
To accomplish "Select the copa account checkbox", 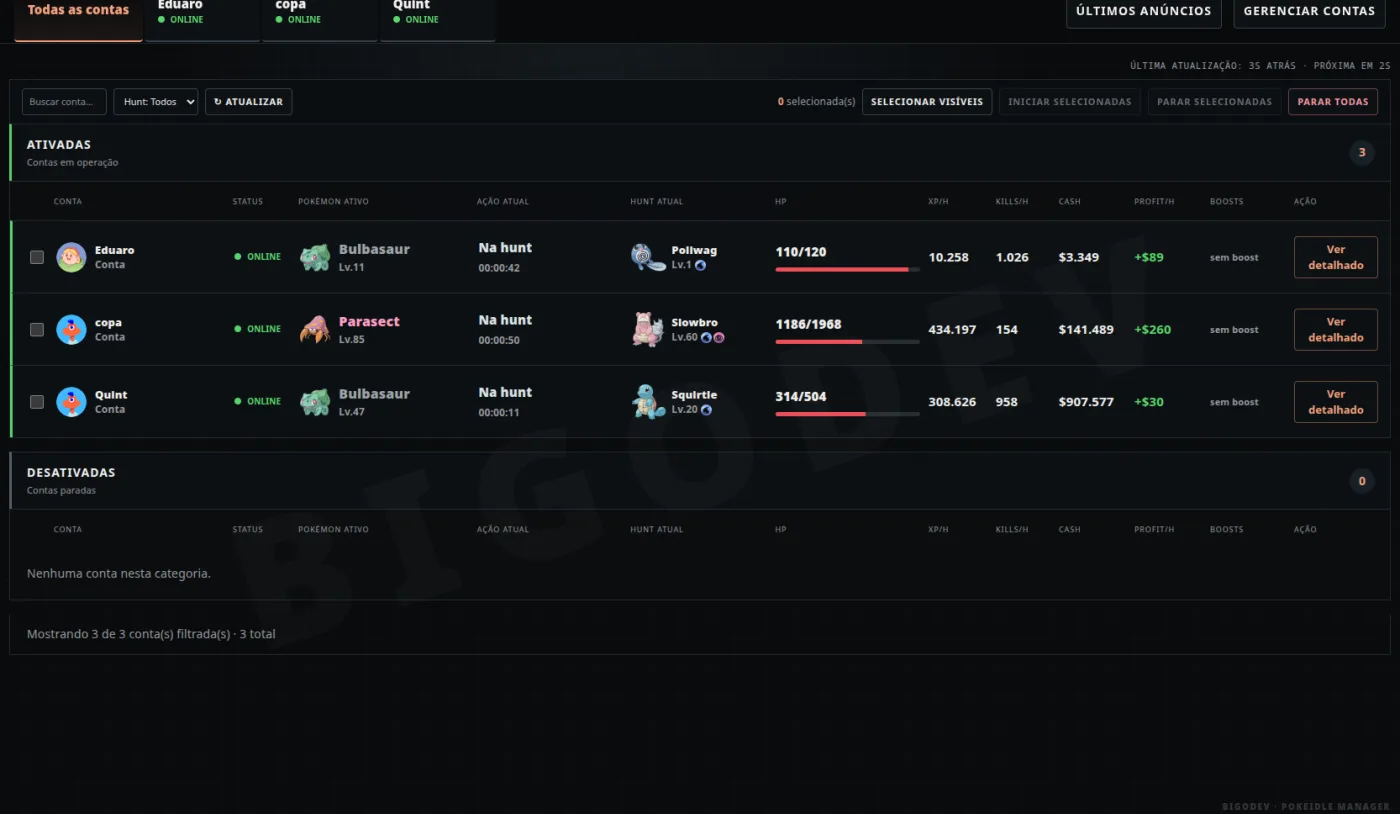I will [37, 329].
